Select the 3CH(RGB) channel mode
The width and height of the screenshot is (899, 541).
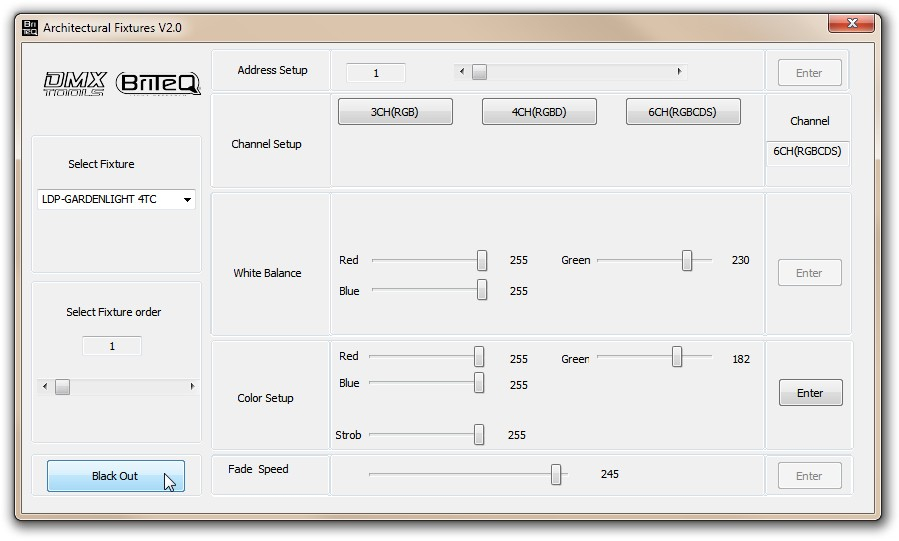pos(395,112)
